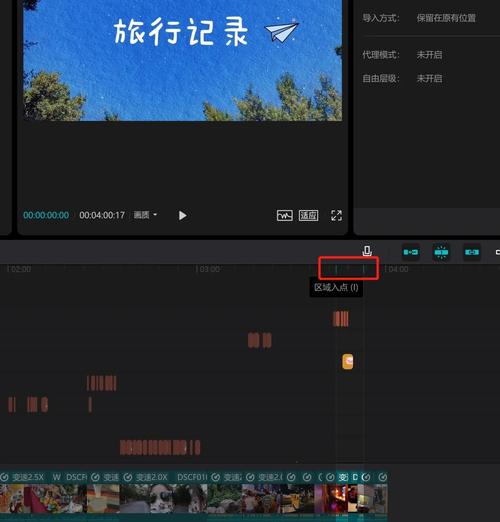
Task: Select the 变速2.5X video clip label
Action: [x=28, y=477]
